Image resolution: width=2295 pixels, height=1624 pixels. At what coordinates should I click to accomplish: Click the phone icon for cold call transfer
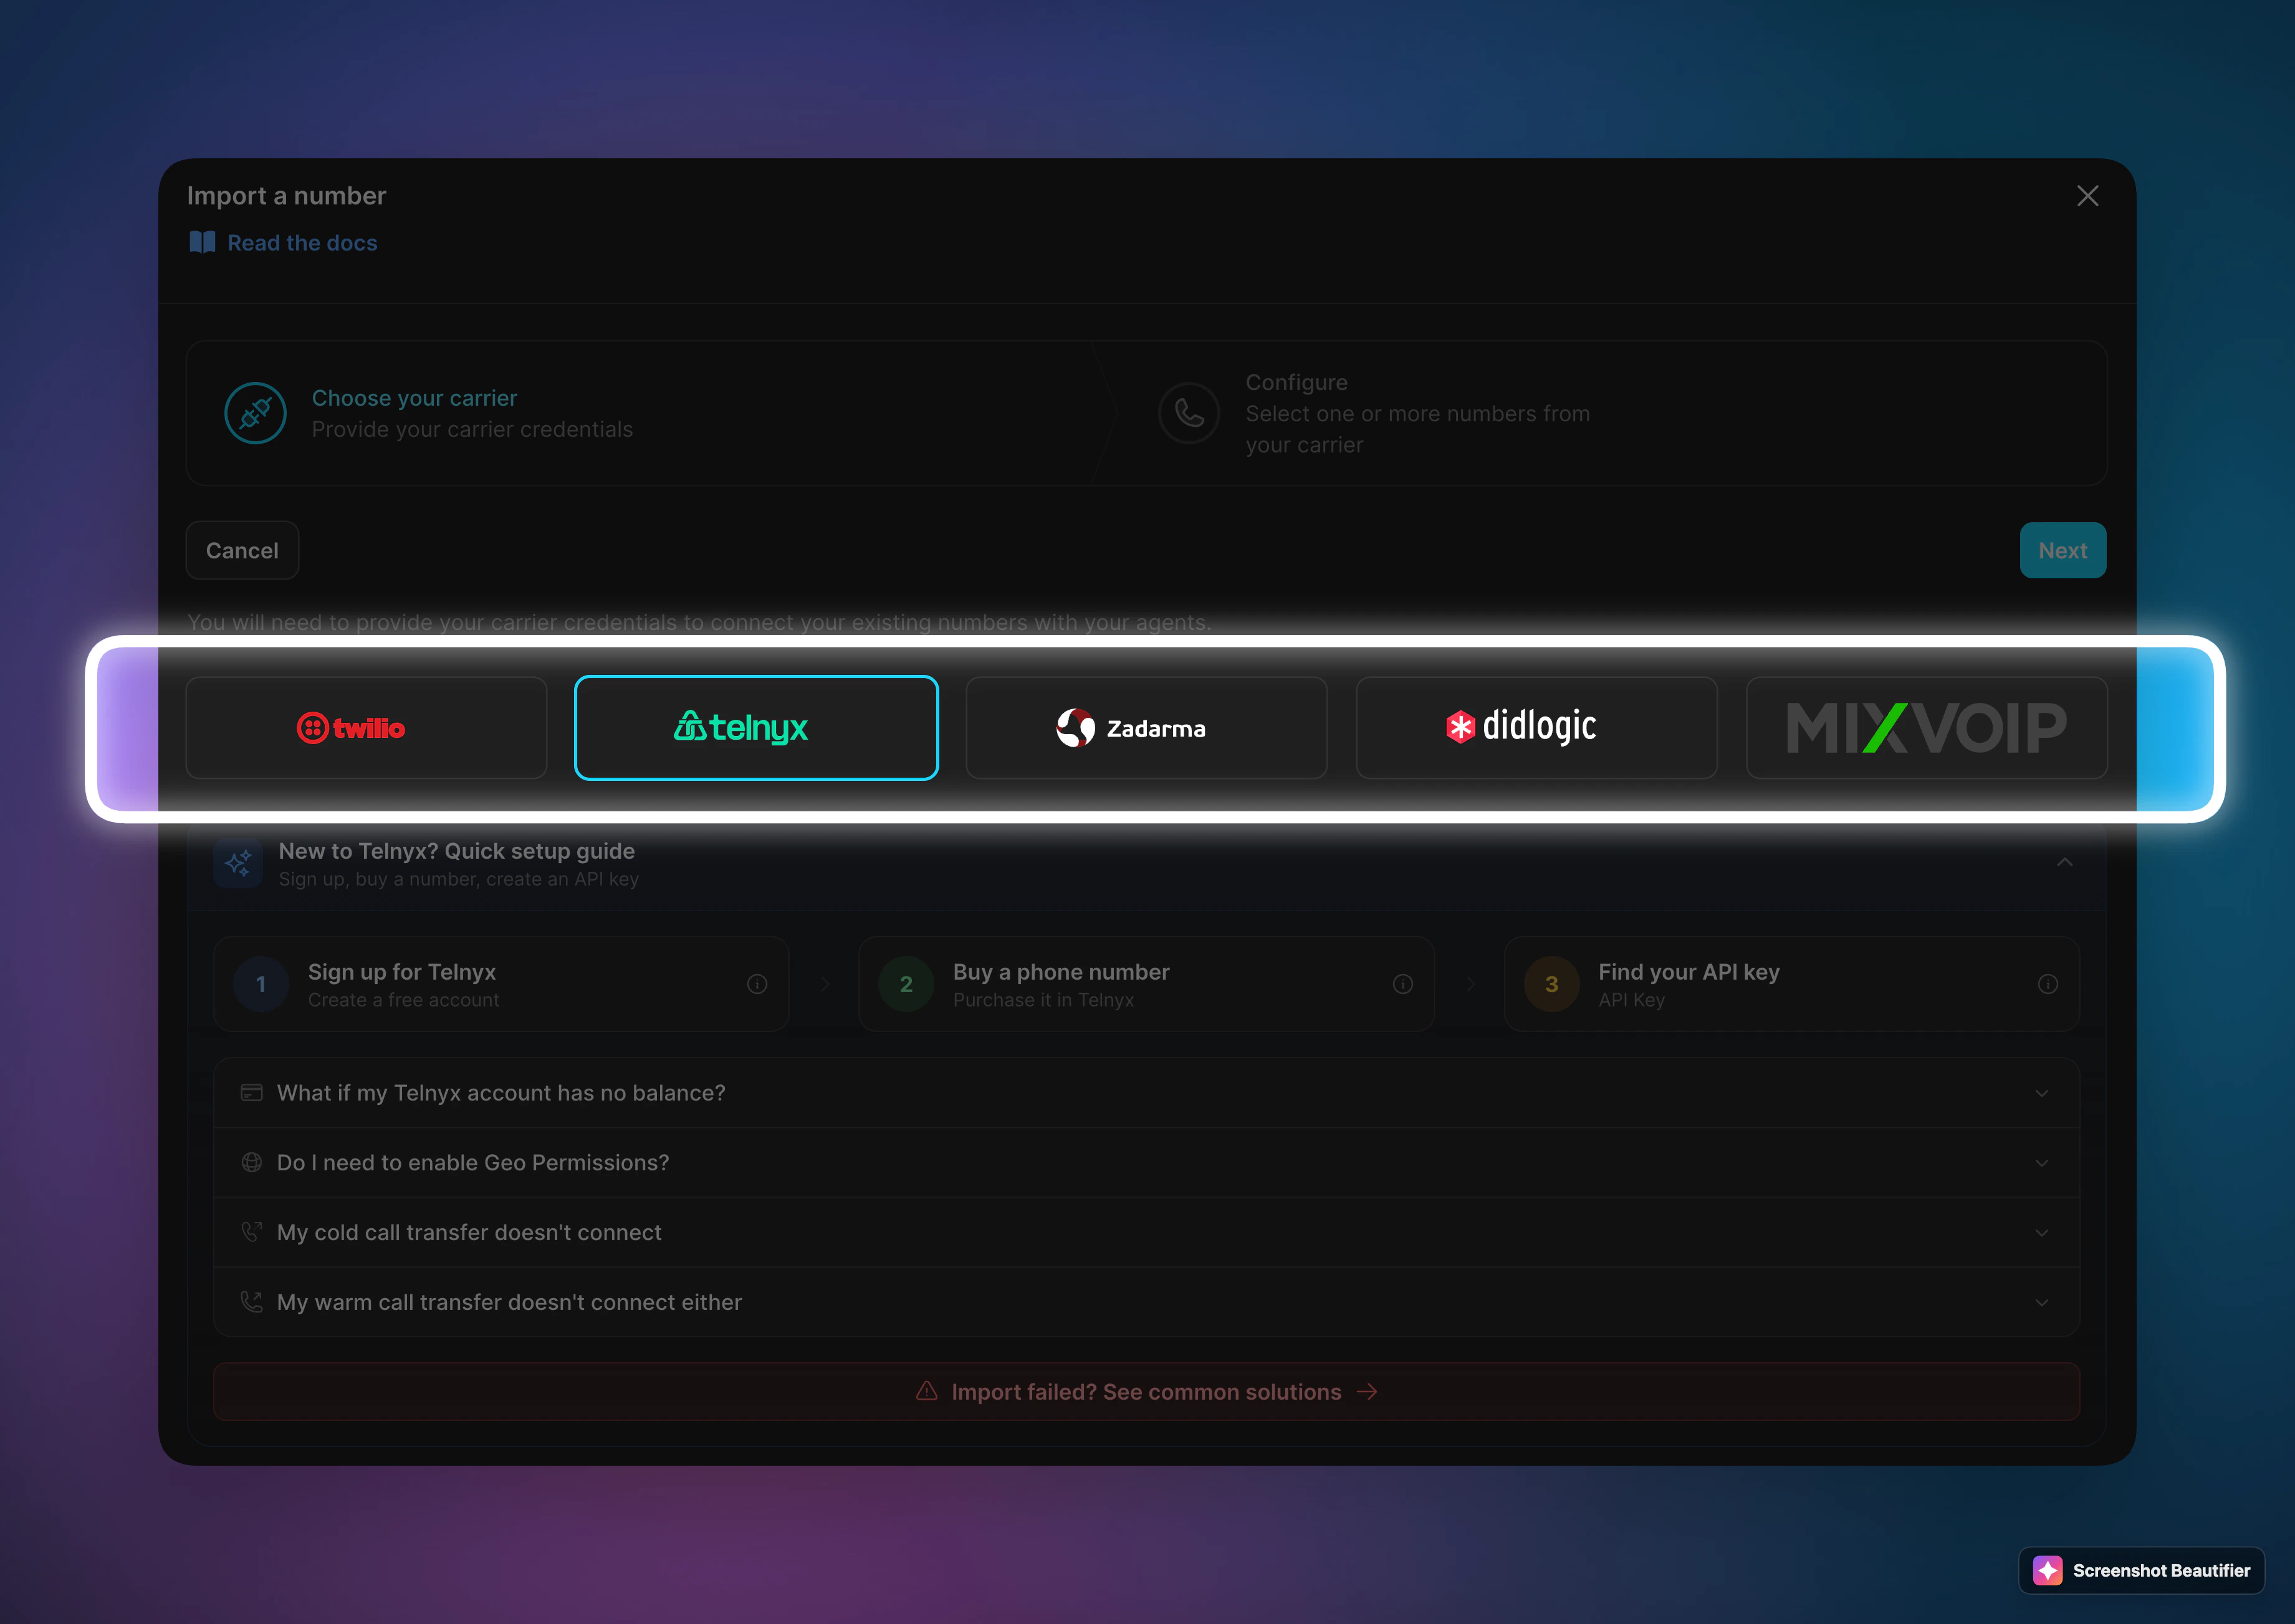[x=252, y=1232]
